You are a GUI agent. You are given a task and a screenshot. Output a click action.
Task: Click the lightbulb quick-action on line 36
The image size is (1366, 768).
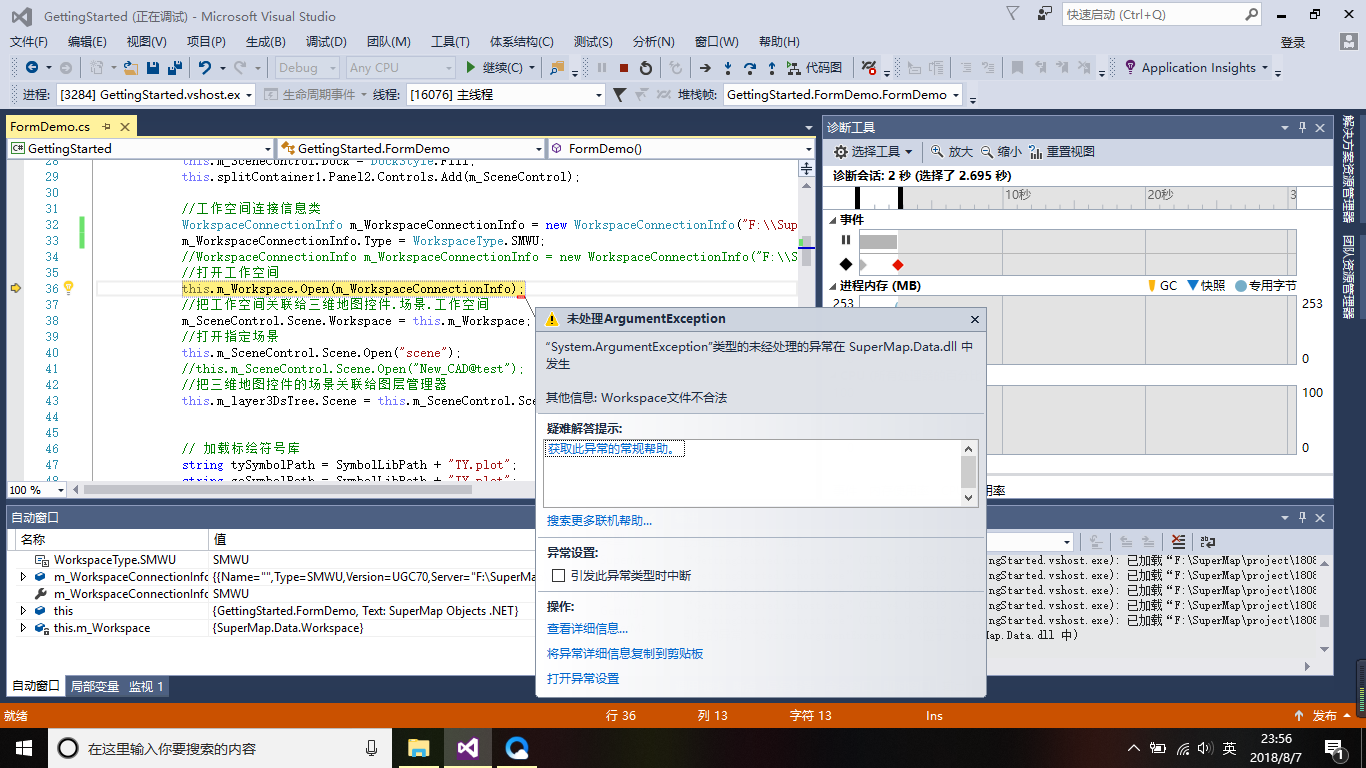pos(68,288)
